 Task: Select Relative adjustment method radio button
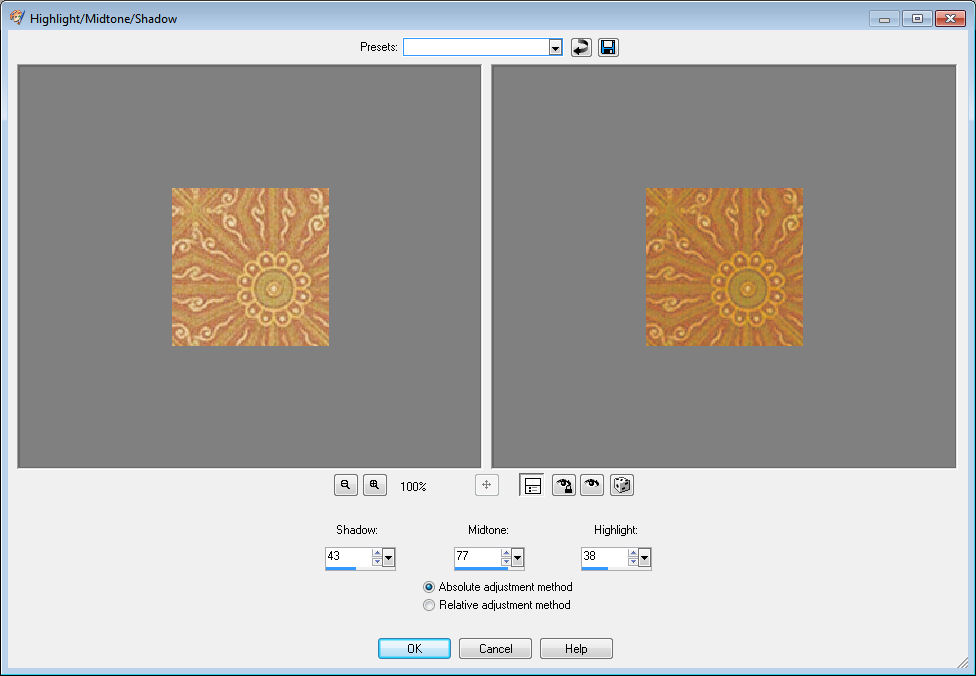click(x=429, y=605)
